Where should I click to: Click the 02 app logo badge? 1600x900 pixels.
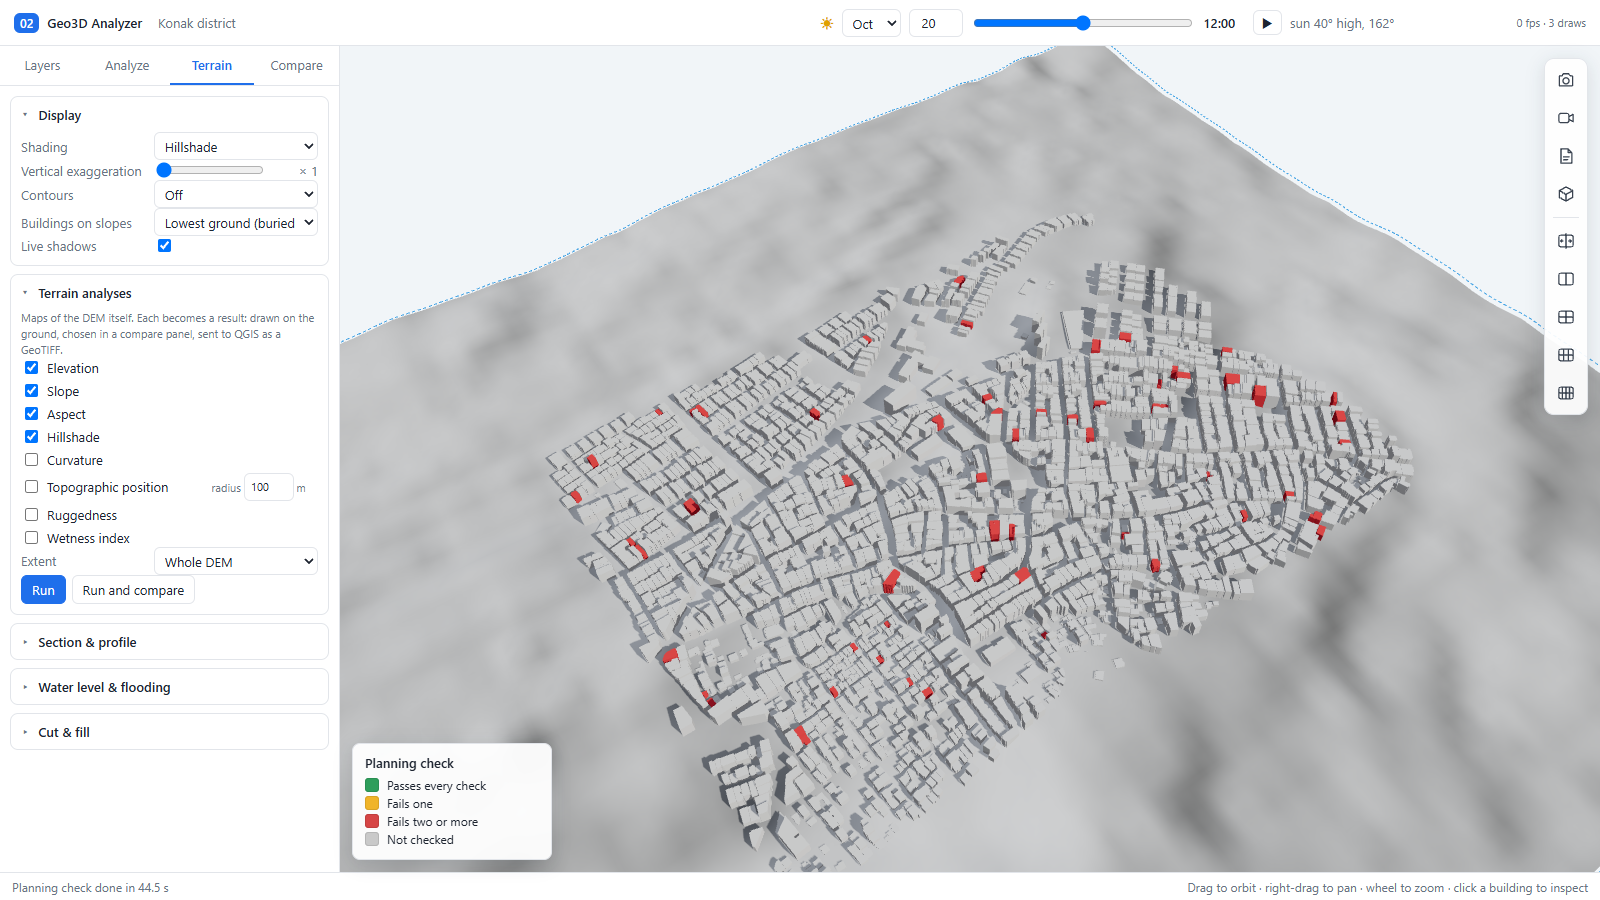pos(26,23)
